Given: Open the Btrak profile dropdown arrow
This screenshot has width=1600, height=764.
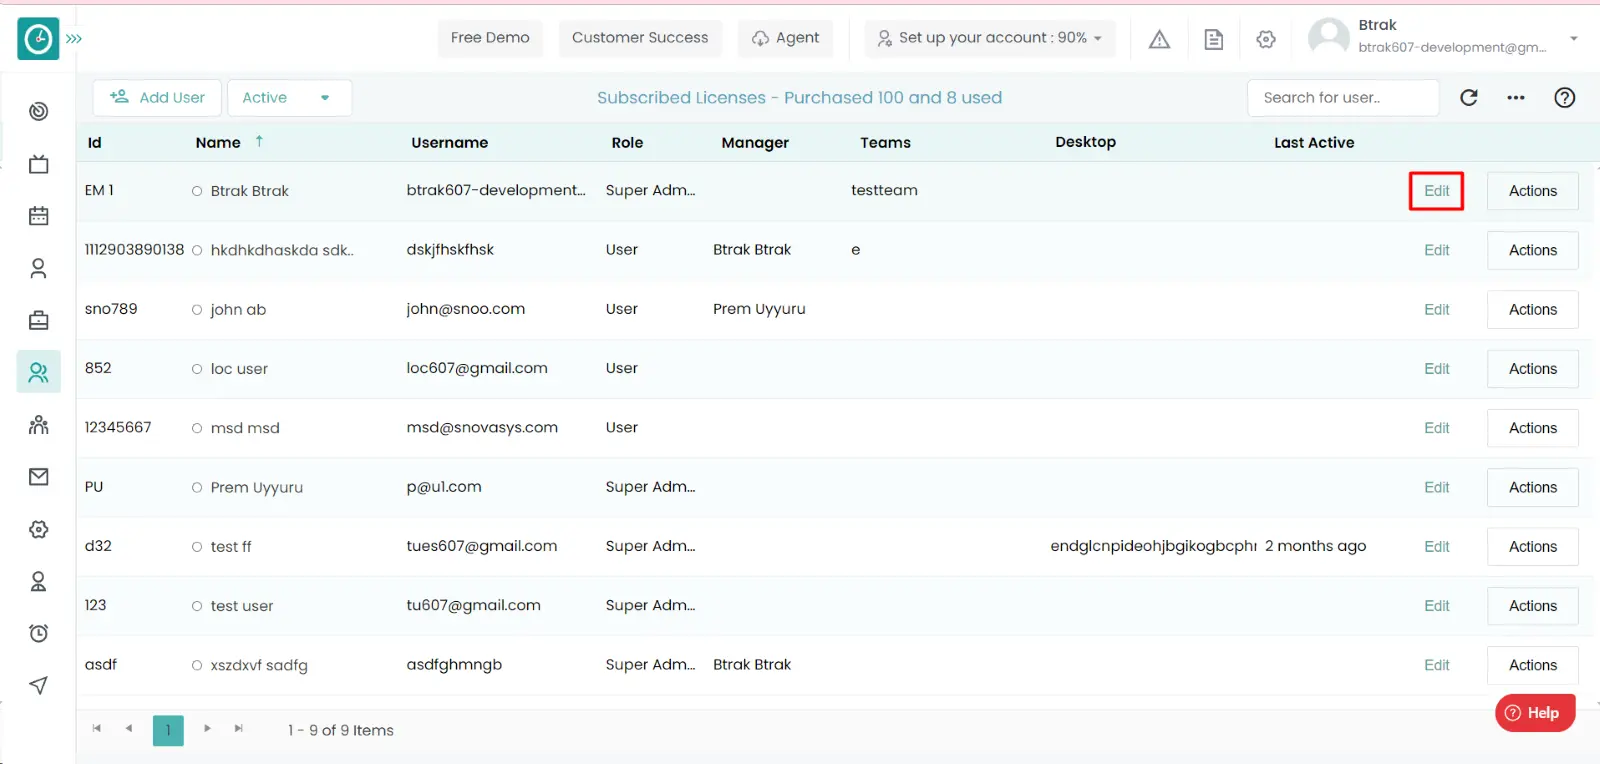Looking at the screenshot, I should (x=1573, y=38).
